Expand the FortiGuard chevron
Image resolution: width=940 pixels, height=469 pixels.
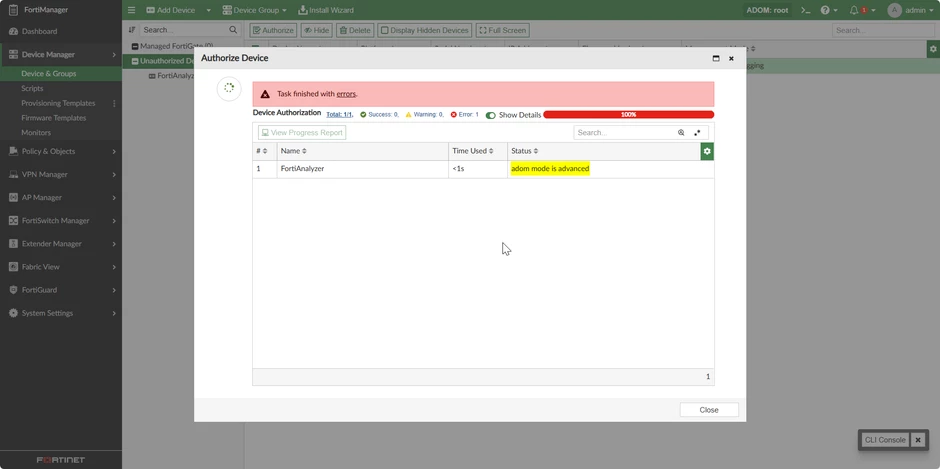(x=114, y=290)
